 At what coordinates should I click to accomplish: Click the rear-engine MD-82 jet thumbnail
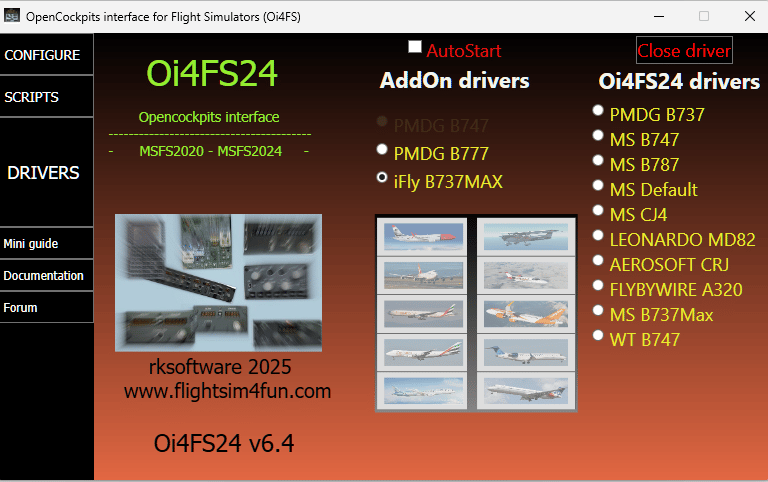(526, 390)
